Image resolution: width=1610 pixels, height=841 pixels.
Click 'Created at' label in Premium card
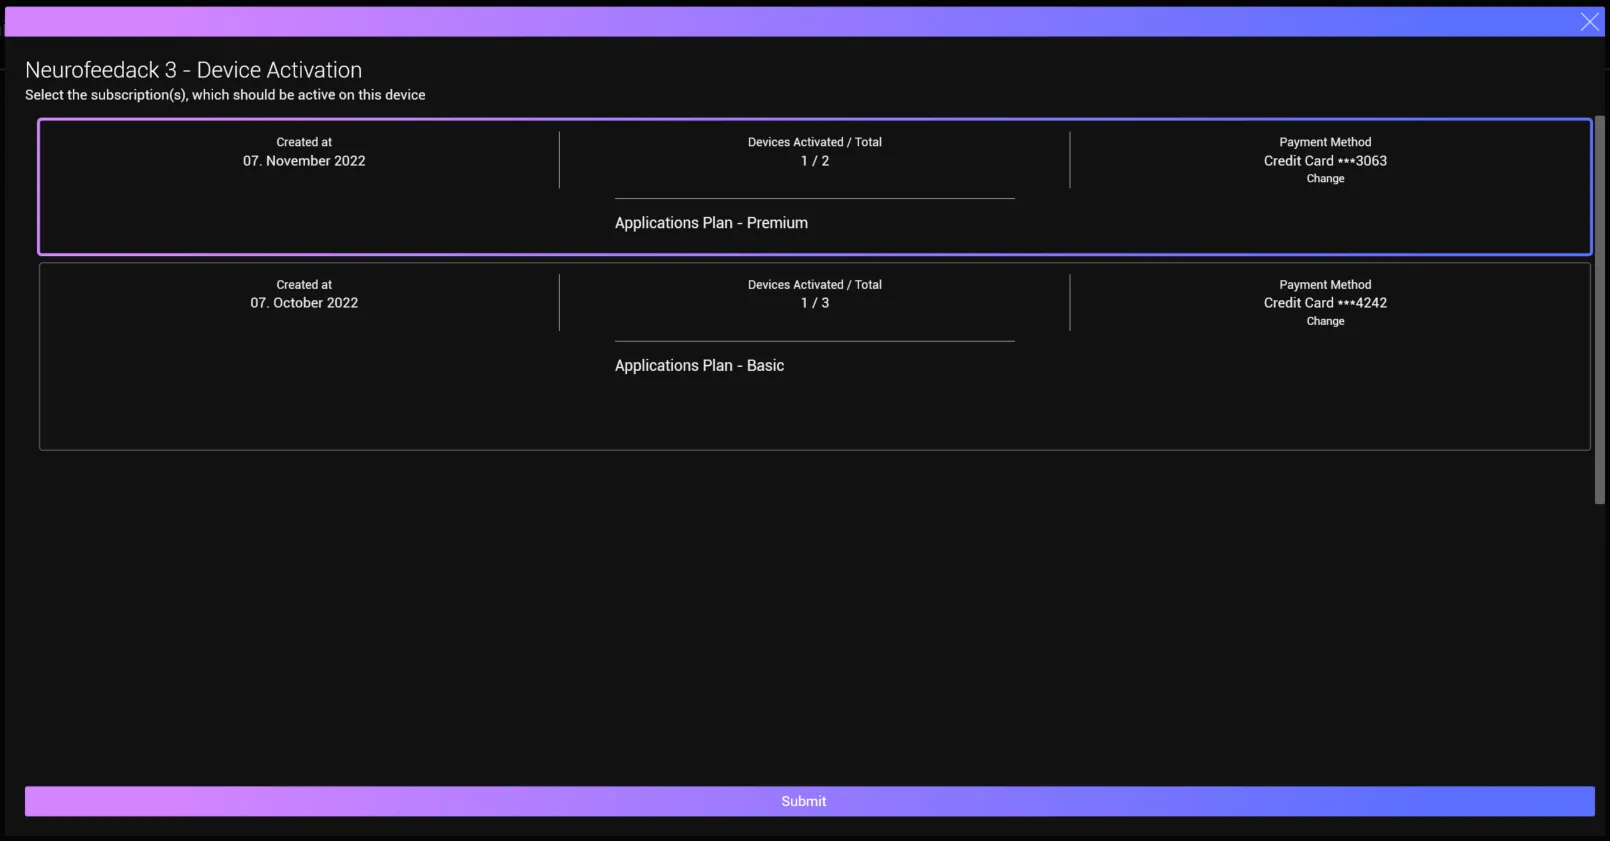tap(304, 142)
